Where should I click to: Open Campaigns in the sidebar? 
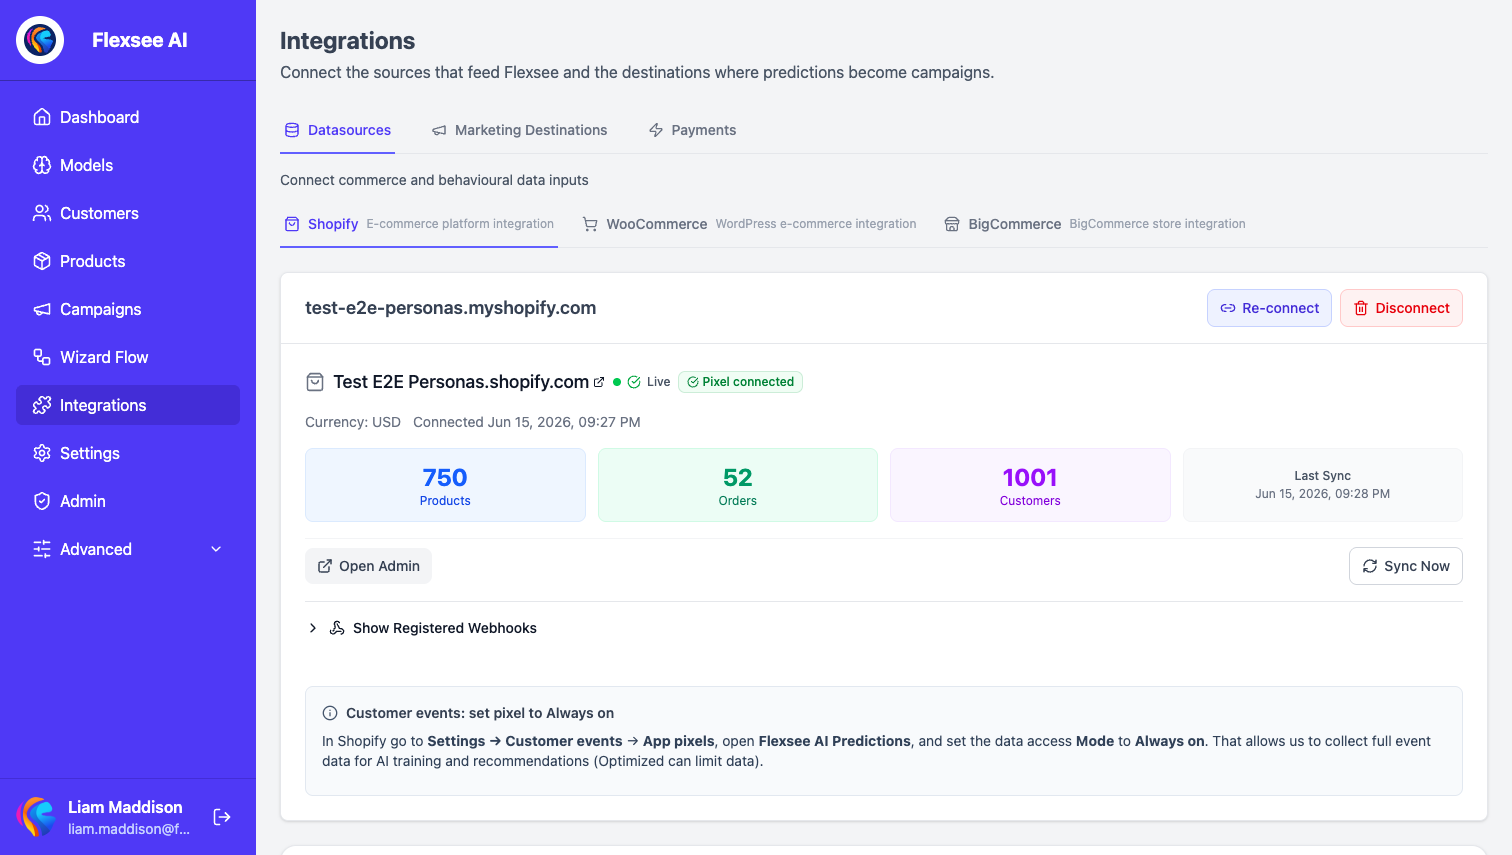128,309
